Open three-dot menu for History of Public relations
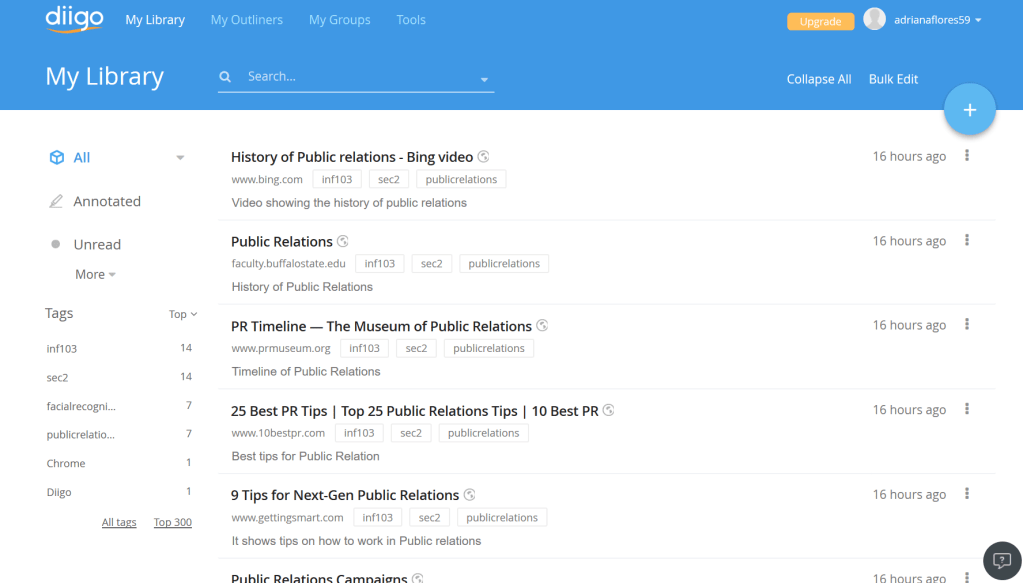This screenshot has width=1023, height=583. [967, 156]
